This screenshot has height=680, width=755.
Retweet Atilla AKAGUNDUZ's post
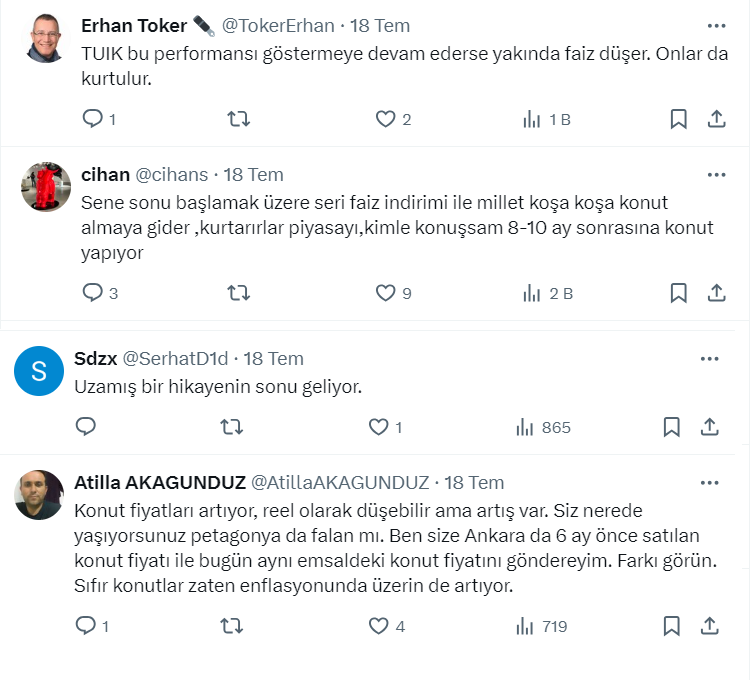(x=231, y=626)
